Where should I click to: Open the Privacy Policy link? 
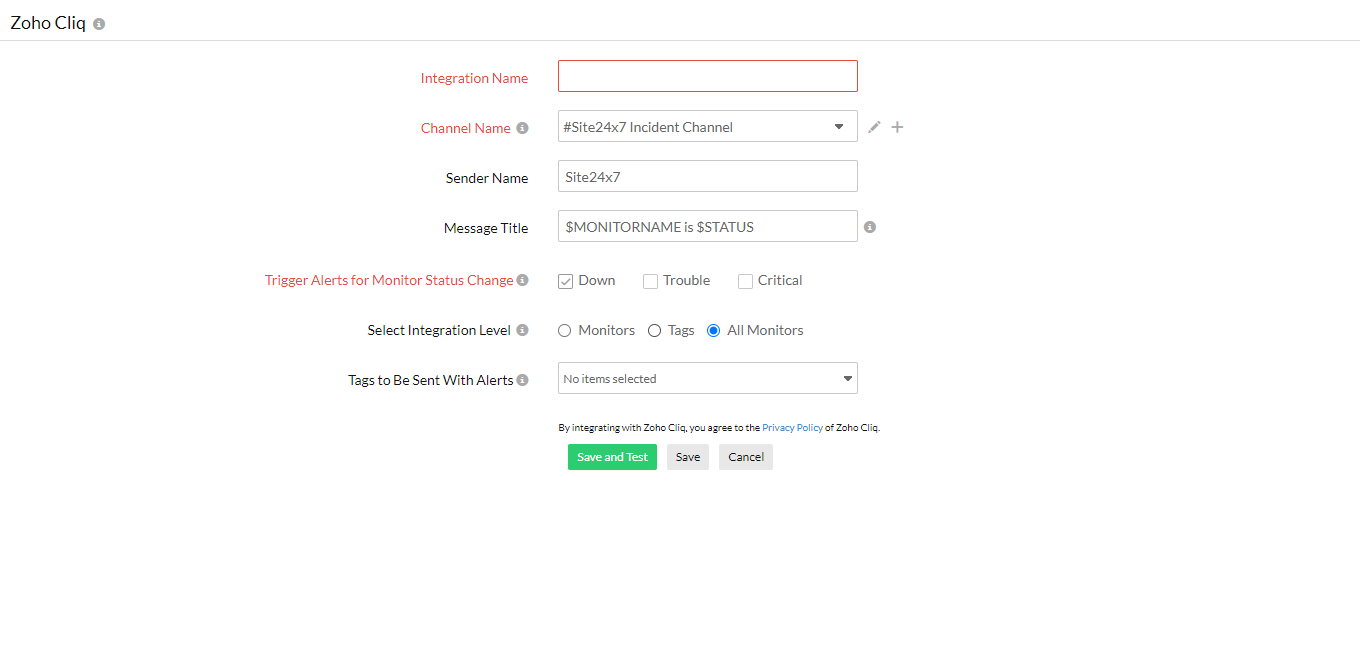click(792, 428)
